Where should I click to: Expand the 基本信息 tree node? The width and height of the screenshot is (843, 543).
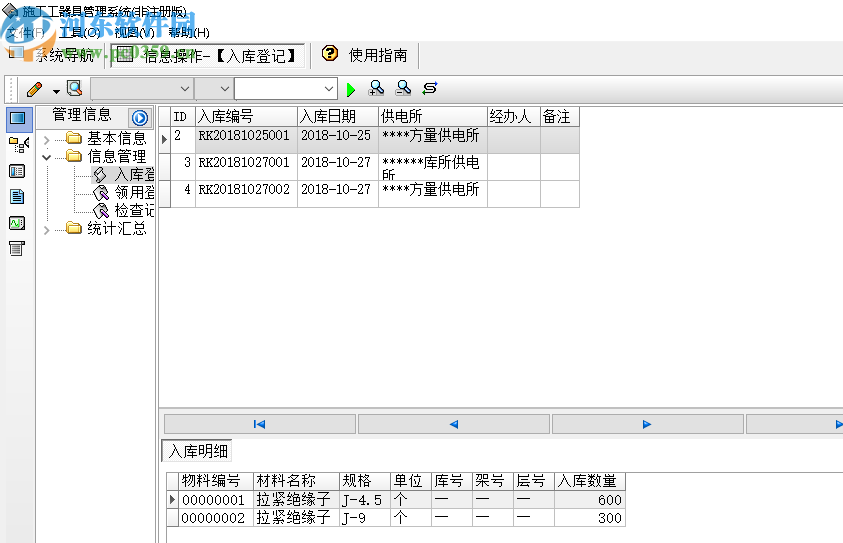[x=47, y=140]
